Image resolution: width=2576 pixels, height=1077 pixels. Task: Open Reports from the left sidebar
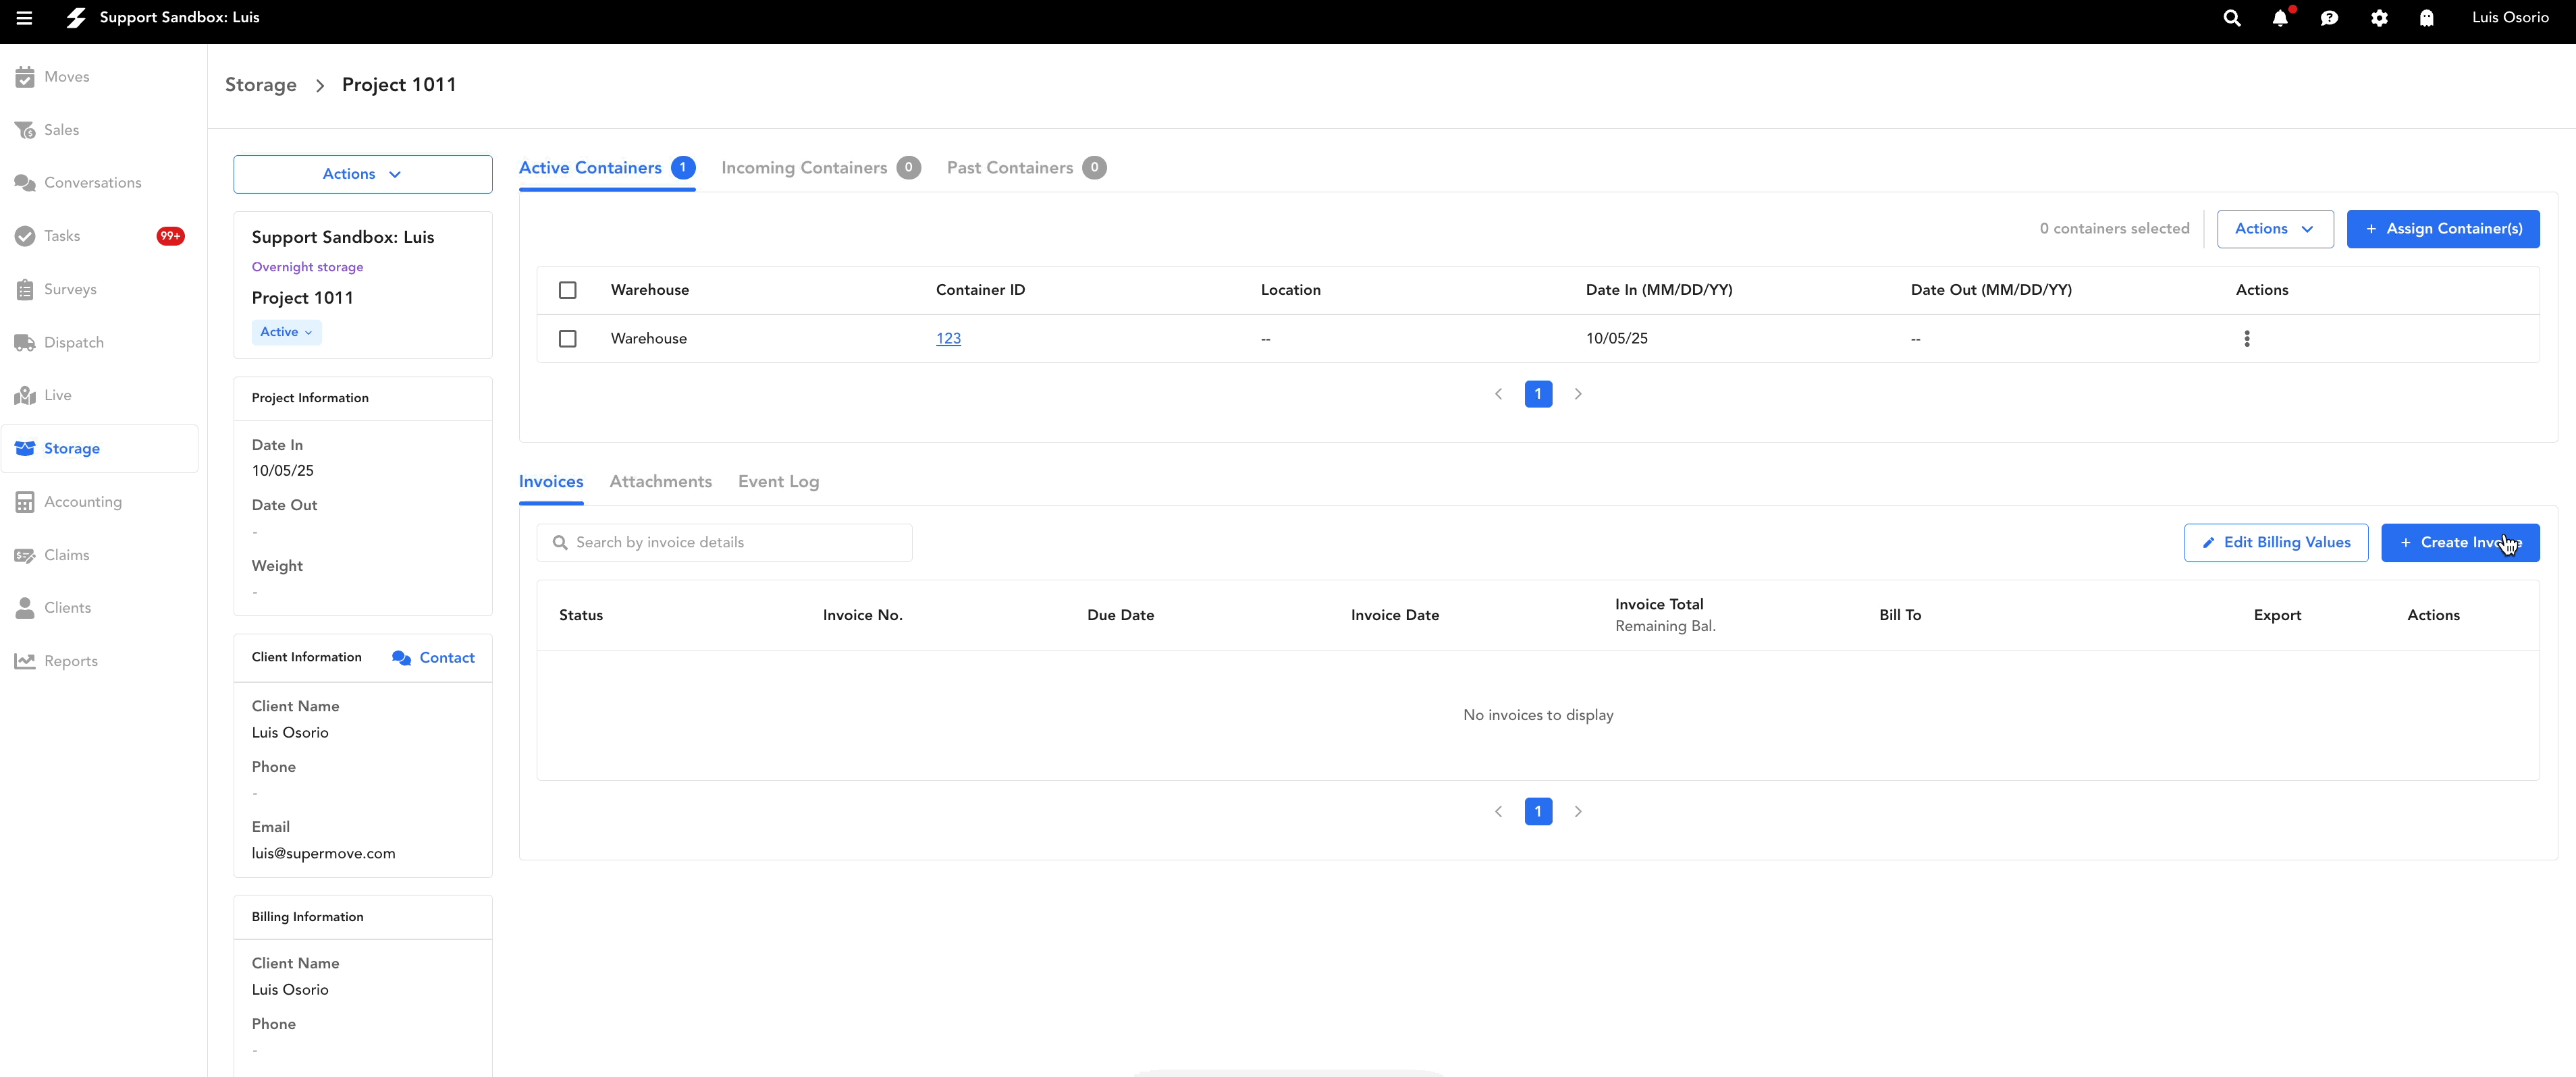[71, 661]
